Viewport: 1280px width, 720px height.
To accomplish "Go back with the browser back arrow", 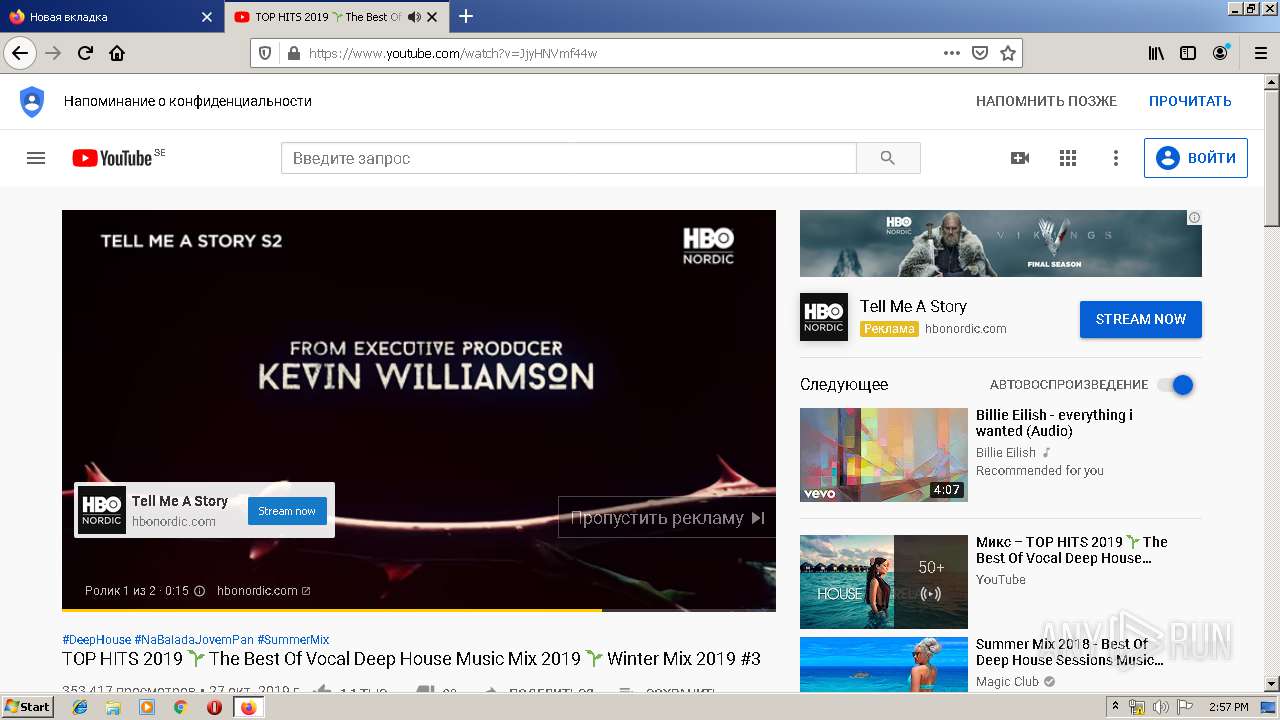I will coord(20,53).
